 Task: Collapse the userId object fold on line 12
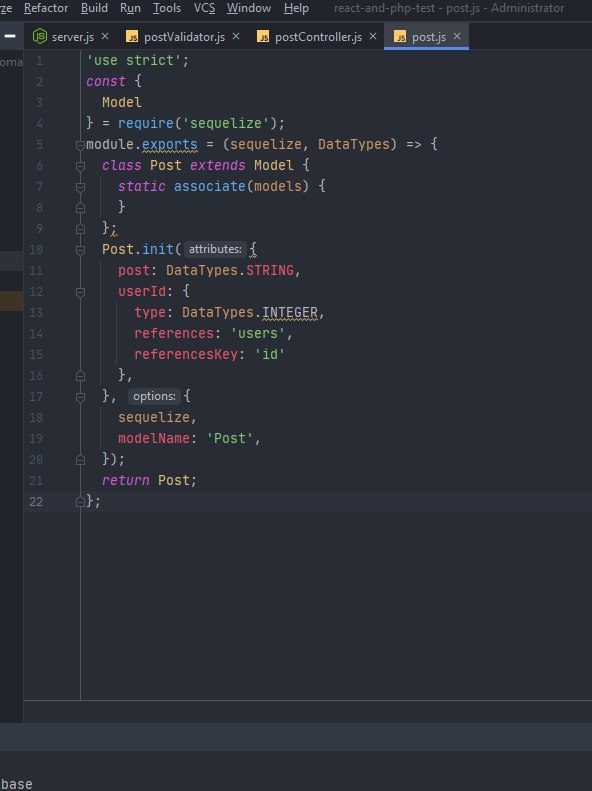pos(80,292)
